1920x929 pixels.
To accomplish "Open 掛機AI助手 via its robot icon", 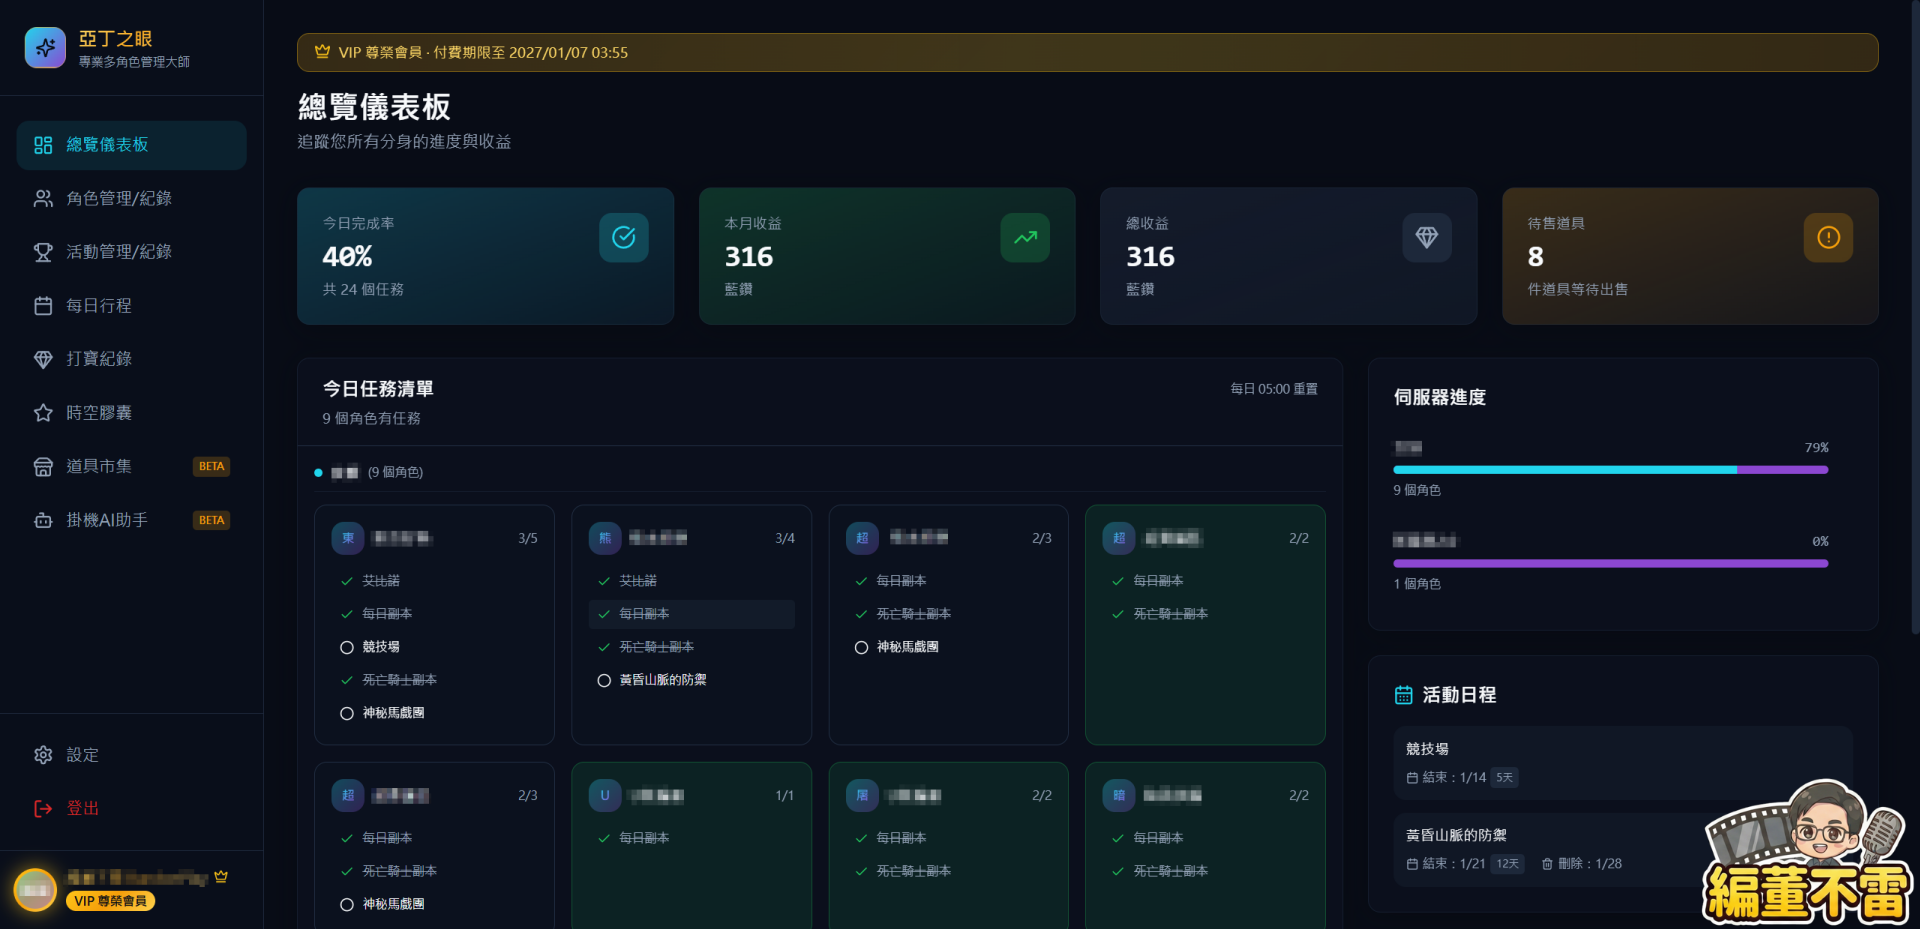I will point(43,520).
